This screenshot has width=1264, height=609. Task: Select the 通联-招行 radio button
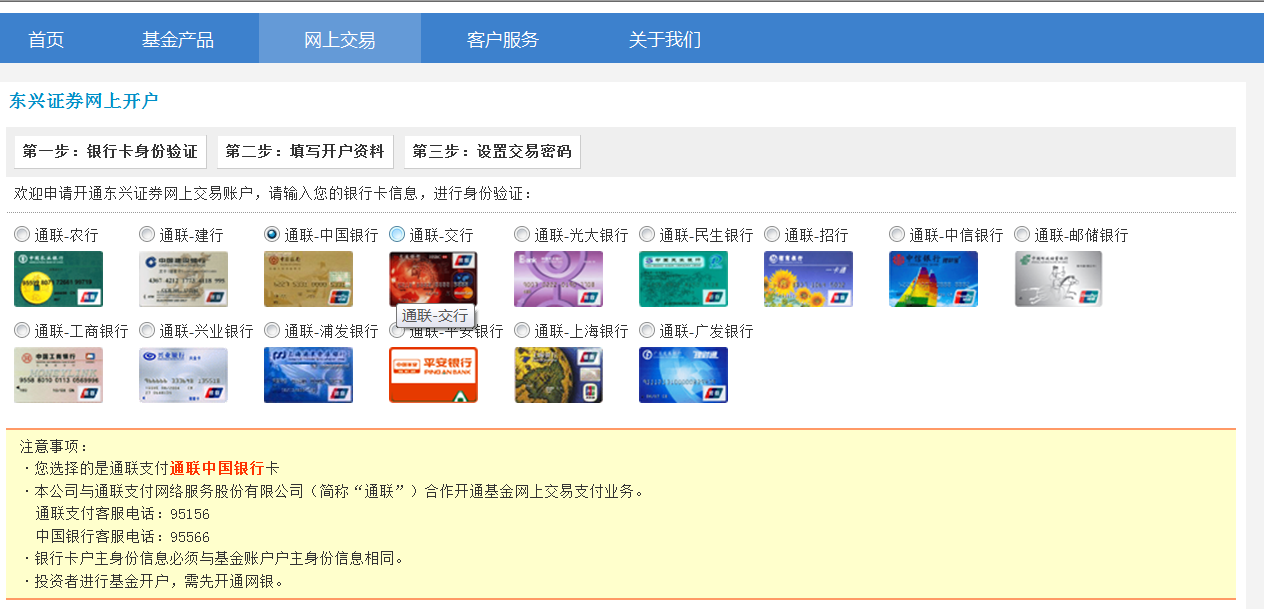[x=772, y=234]
